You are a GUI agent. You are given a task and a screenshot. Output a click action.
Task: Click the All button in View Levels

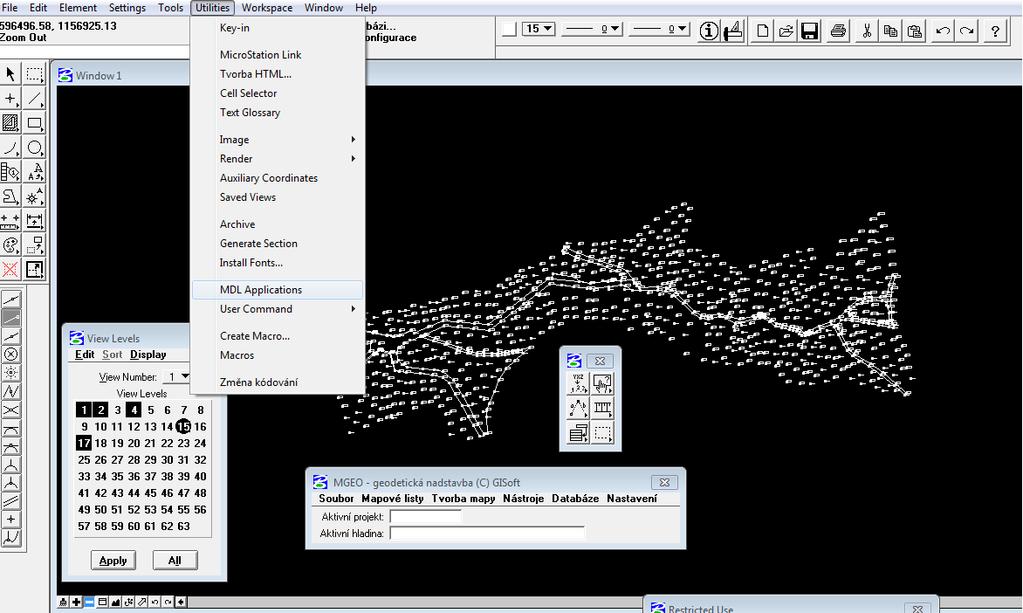pos(175,560)
